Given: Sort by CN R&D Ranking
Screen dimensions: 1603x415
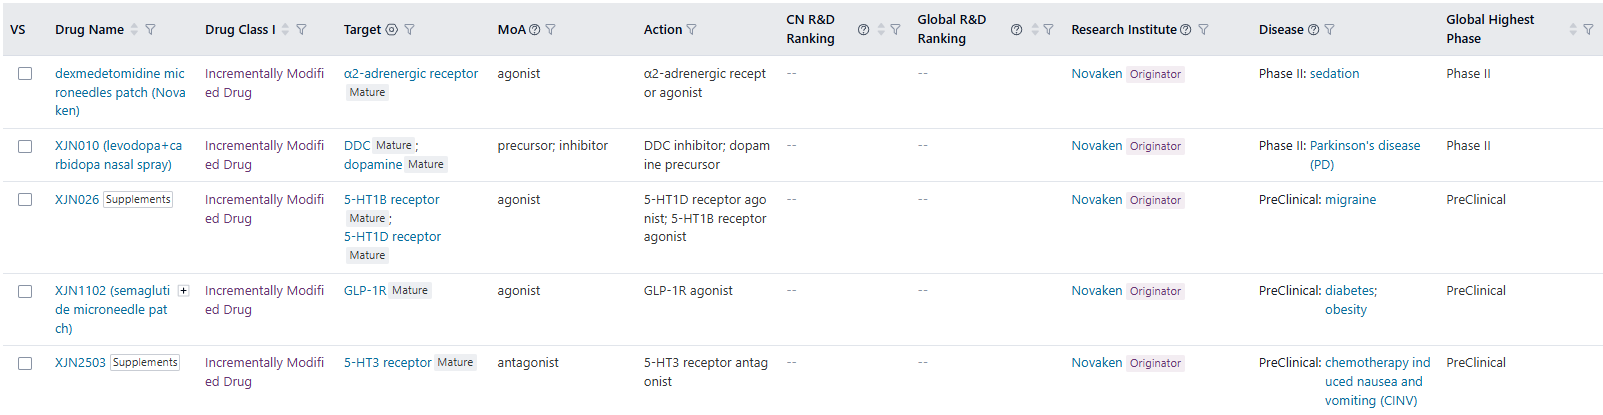Looking at the screenshot, I should [881, 30].
